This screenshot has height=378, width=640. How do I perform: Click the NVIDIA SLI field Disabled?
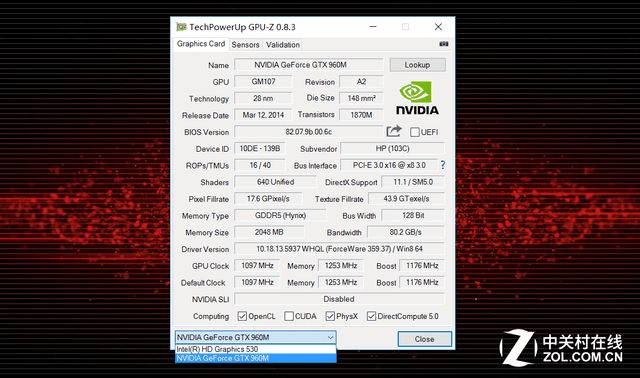[x=339, y=299]
